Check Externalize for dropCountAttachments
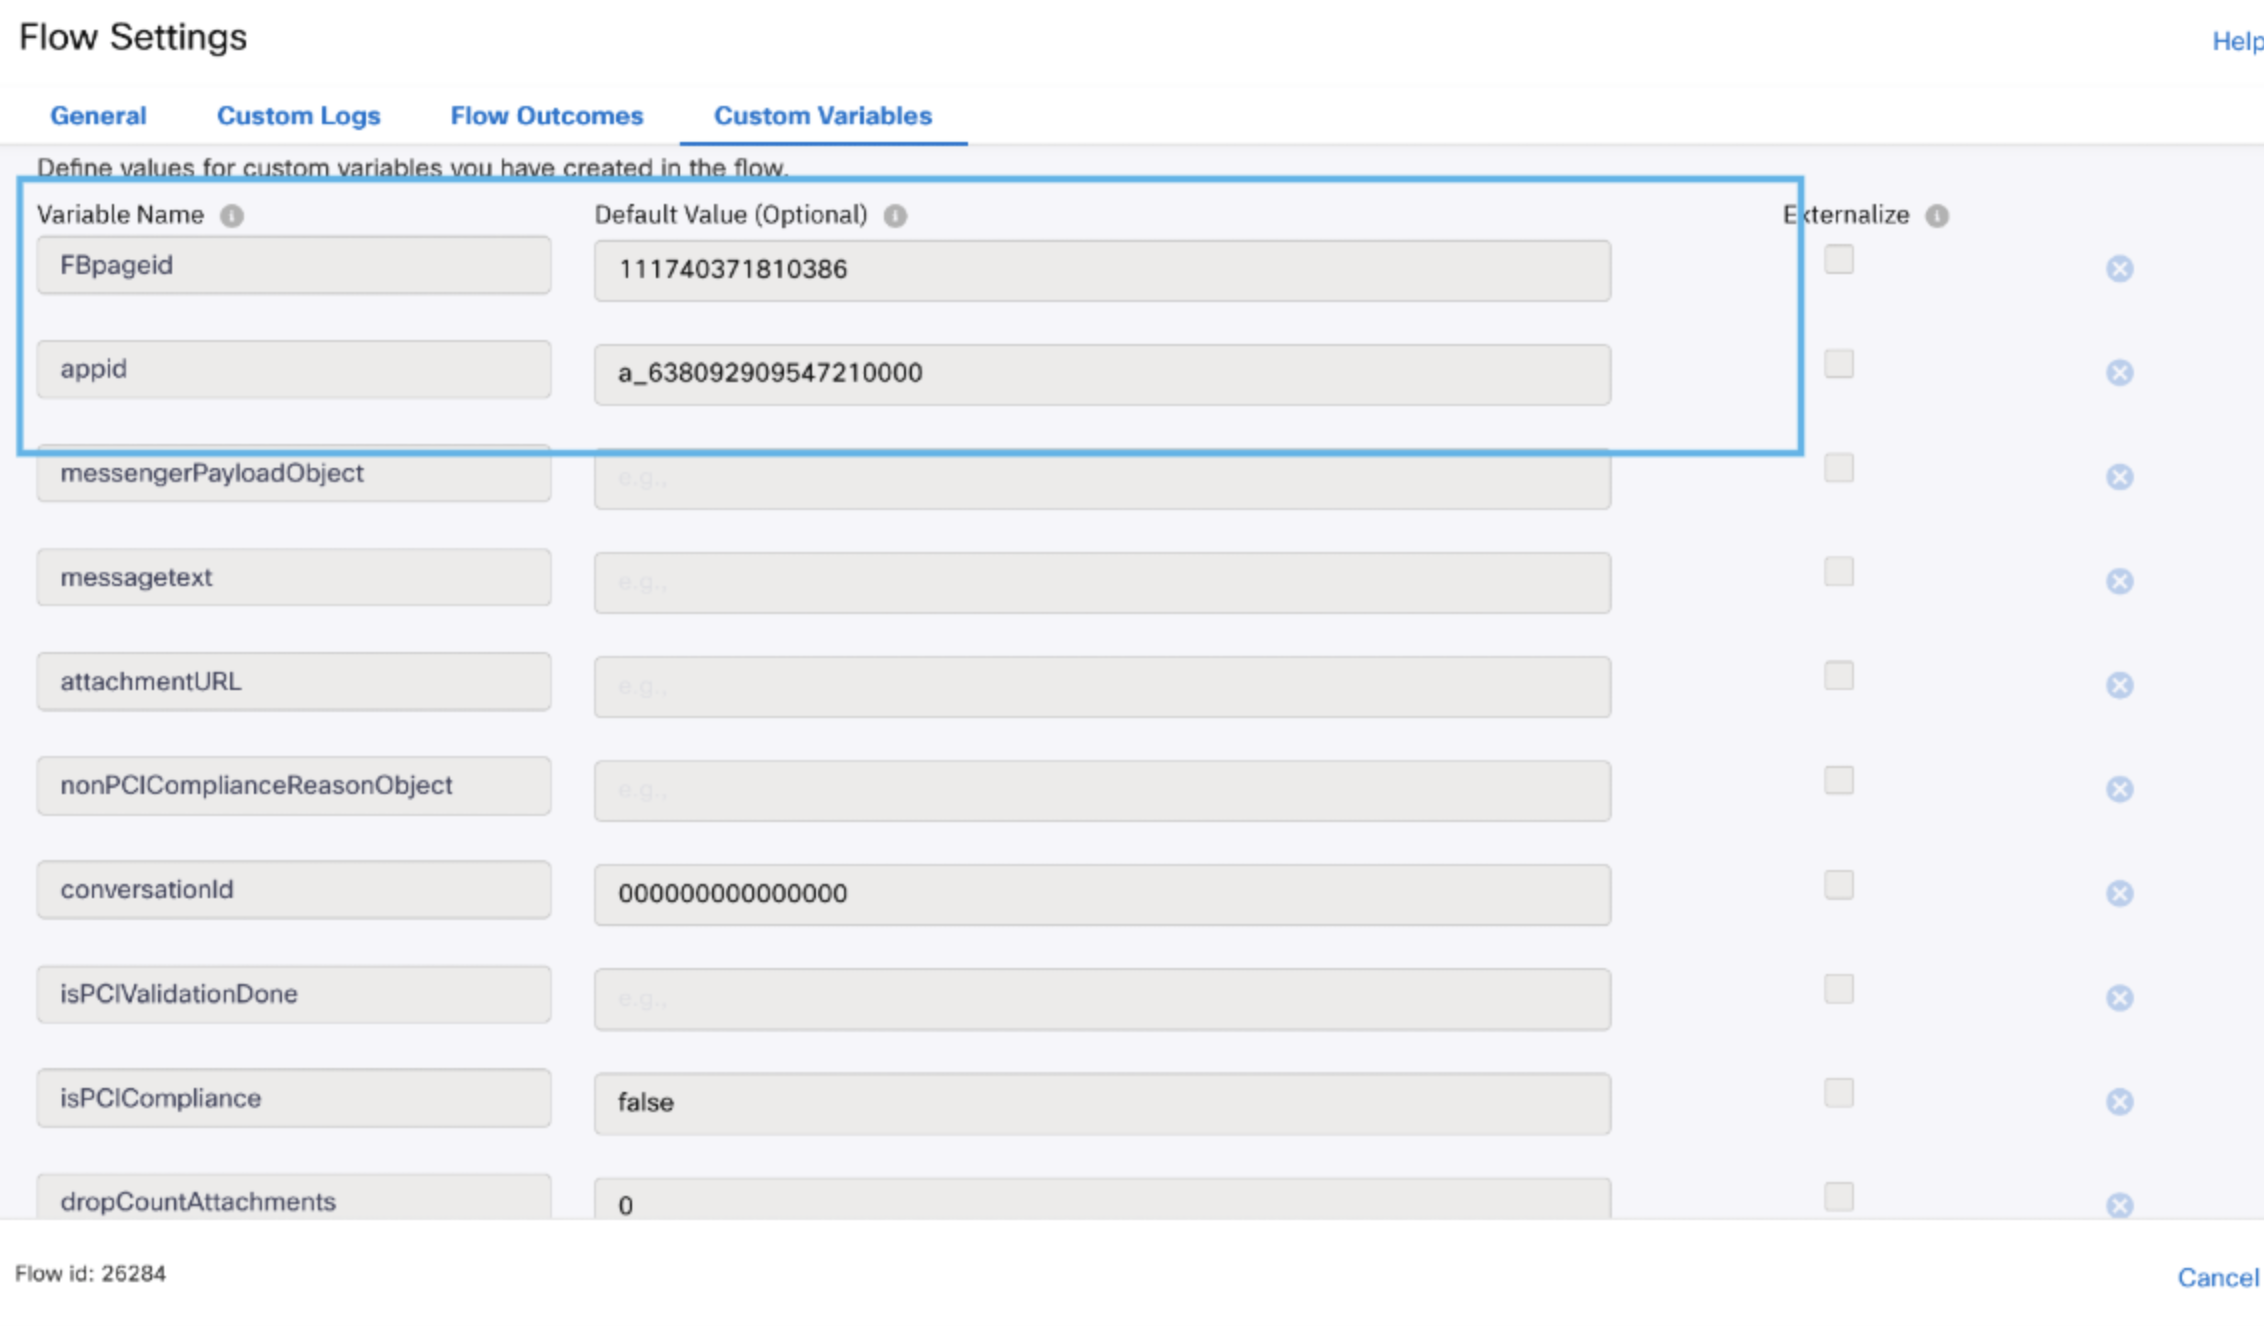 [x=1839, y=1197]
